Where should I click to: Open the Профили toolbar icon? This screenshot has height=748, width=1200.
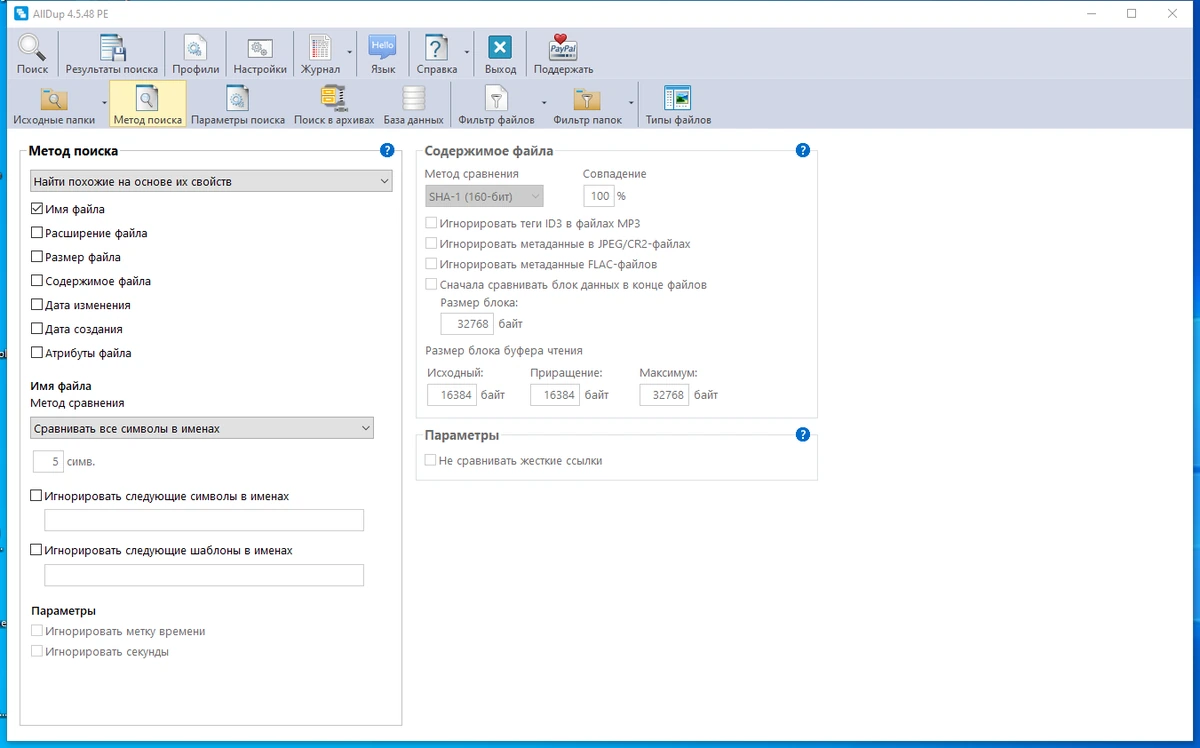point(195,48)
